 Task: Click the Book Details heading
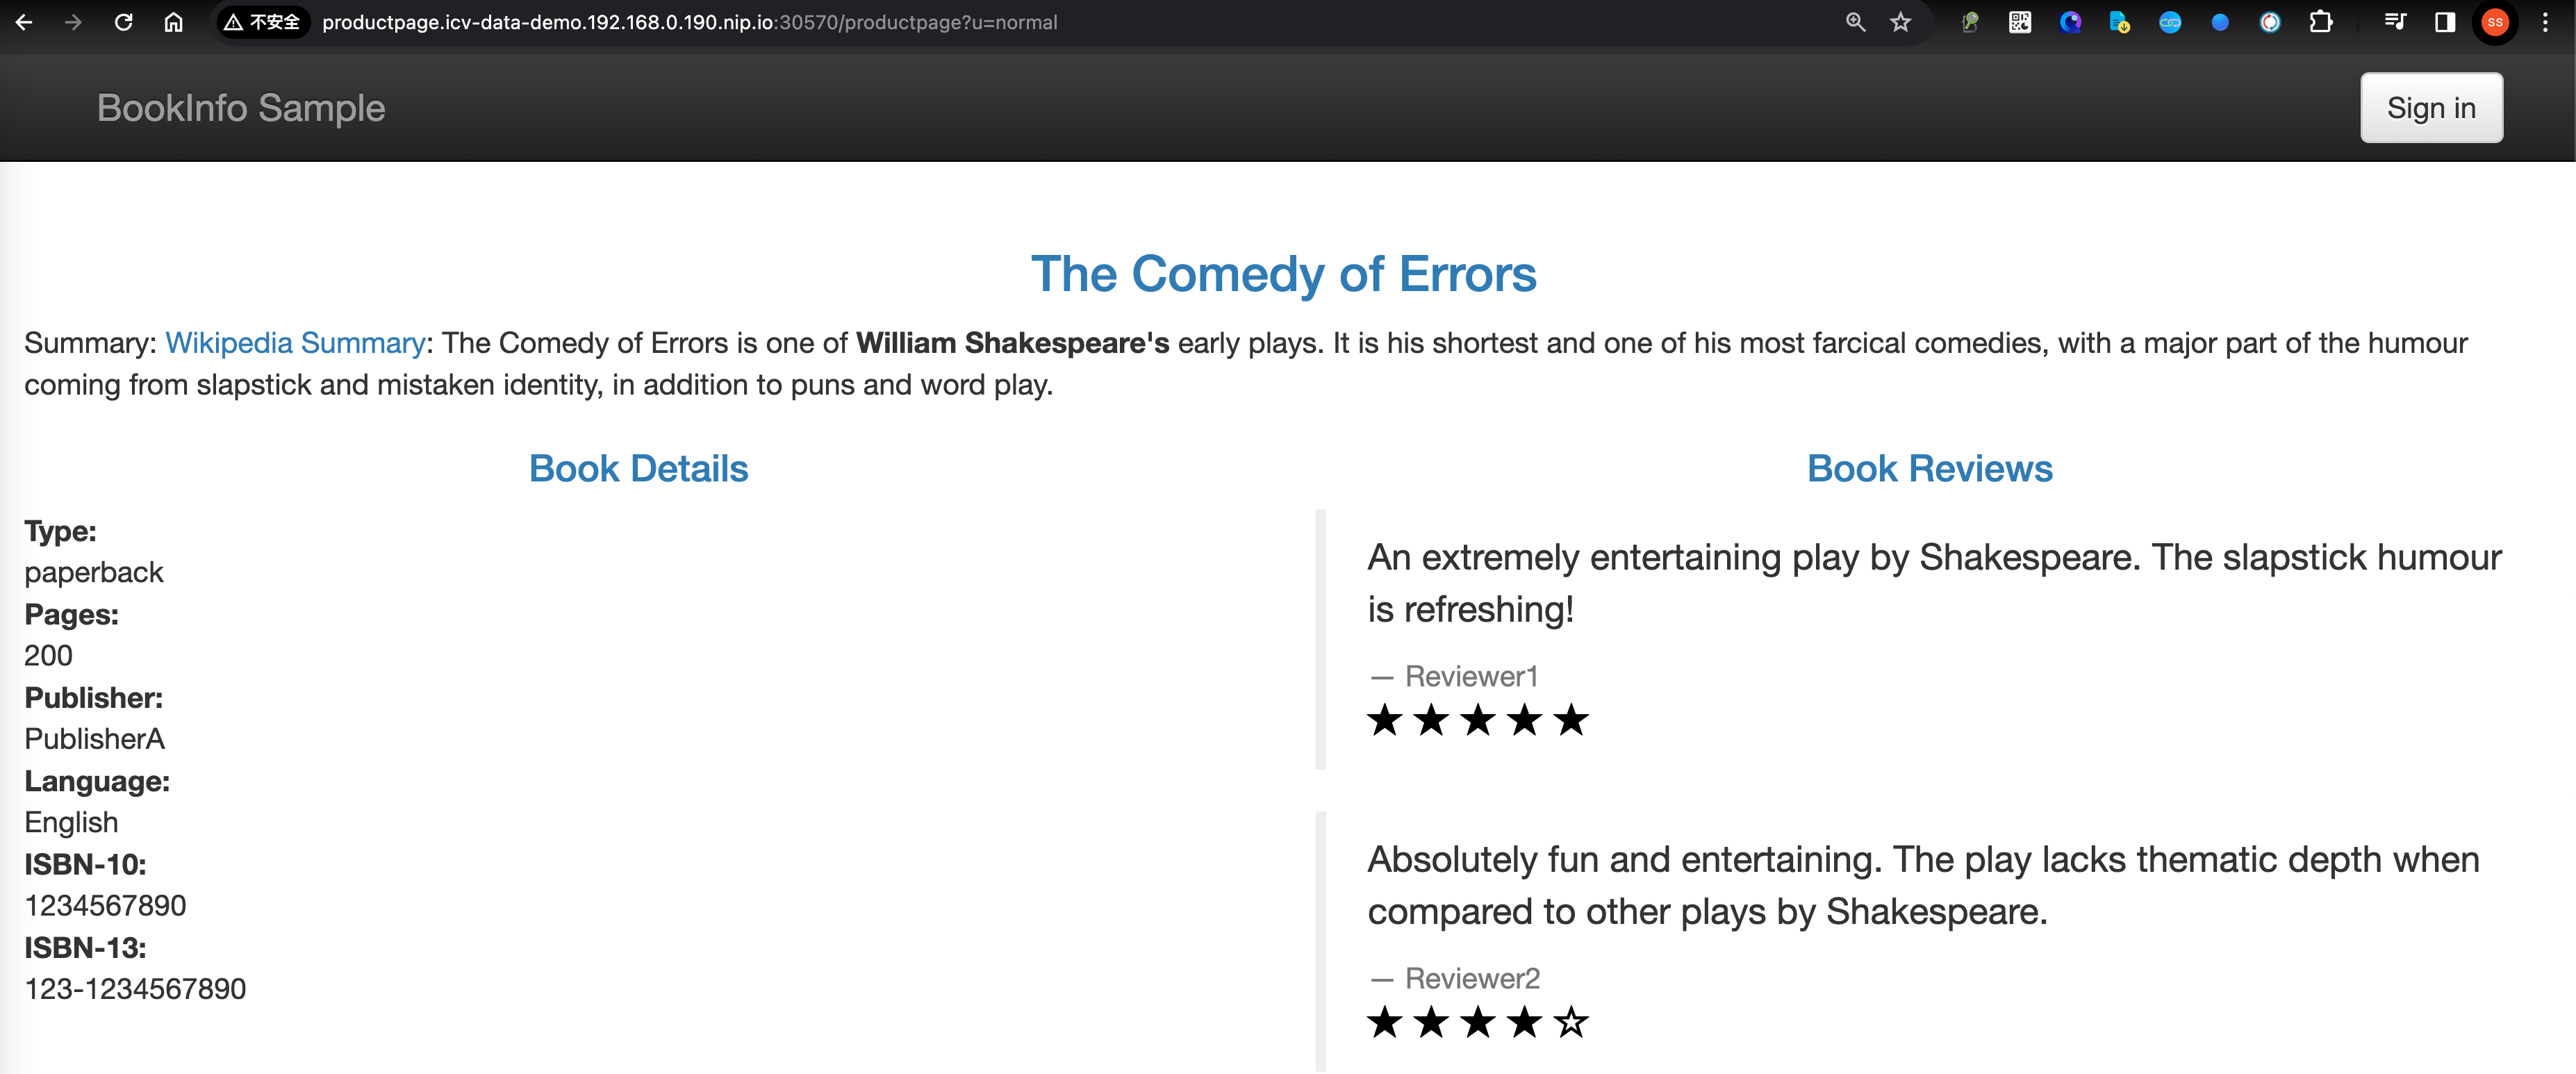click(x=638, y=468)
